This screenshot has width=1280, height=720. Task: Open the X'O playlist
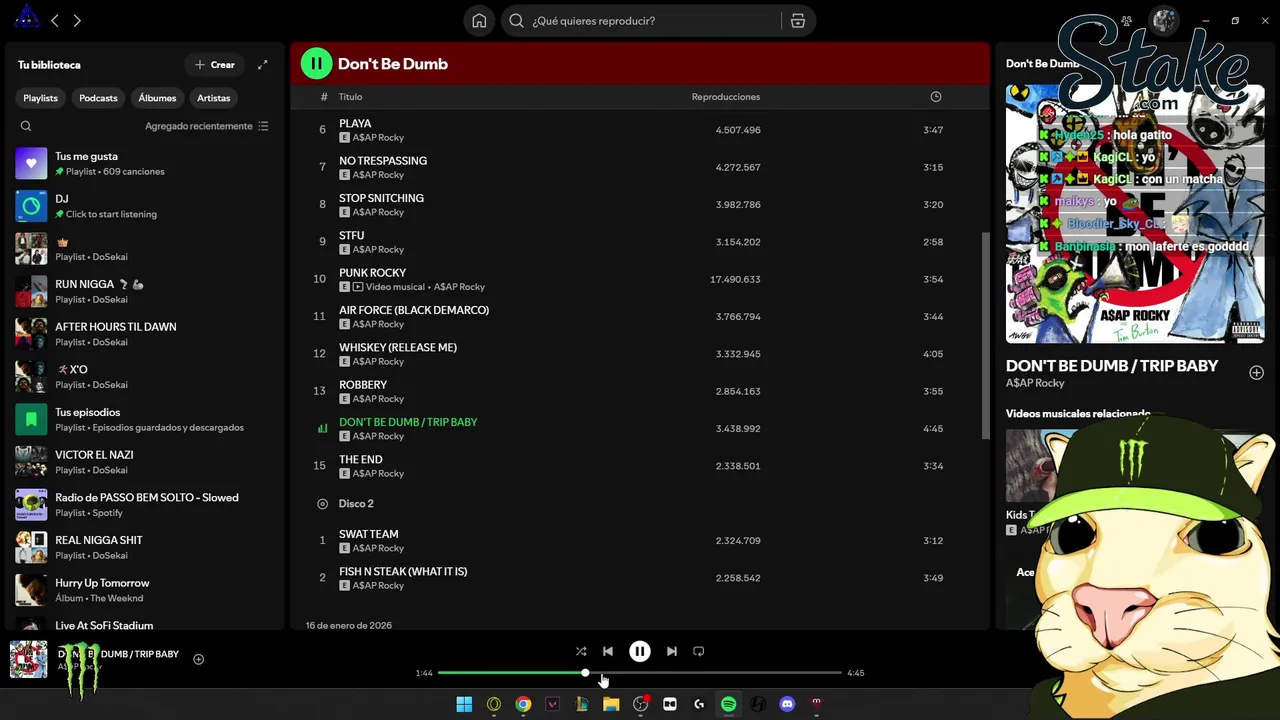143,377
